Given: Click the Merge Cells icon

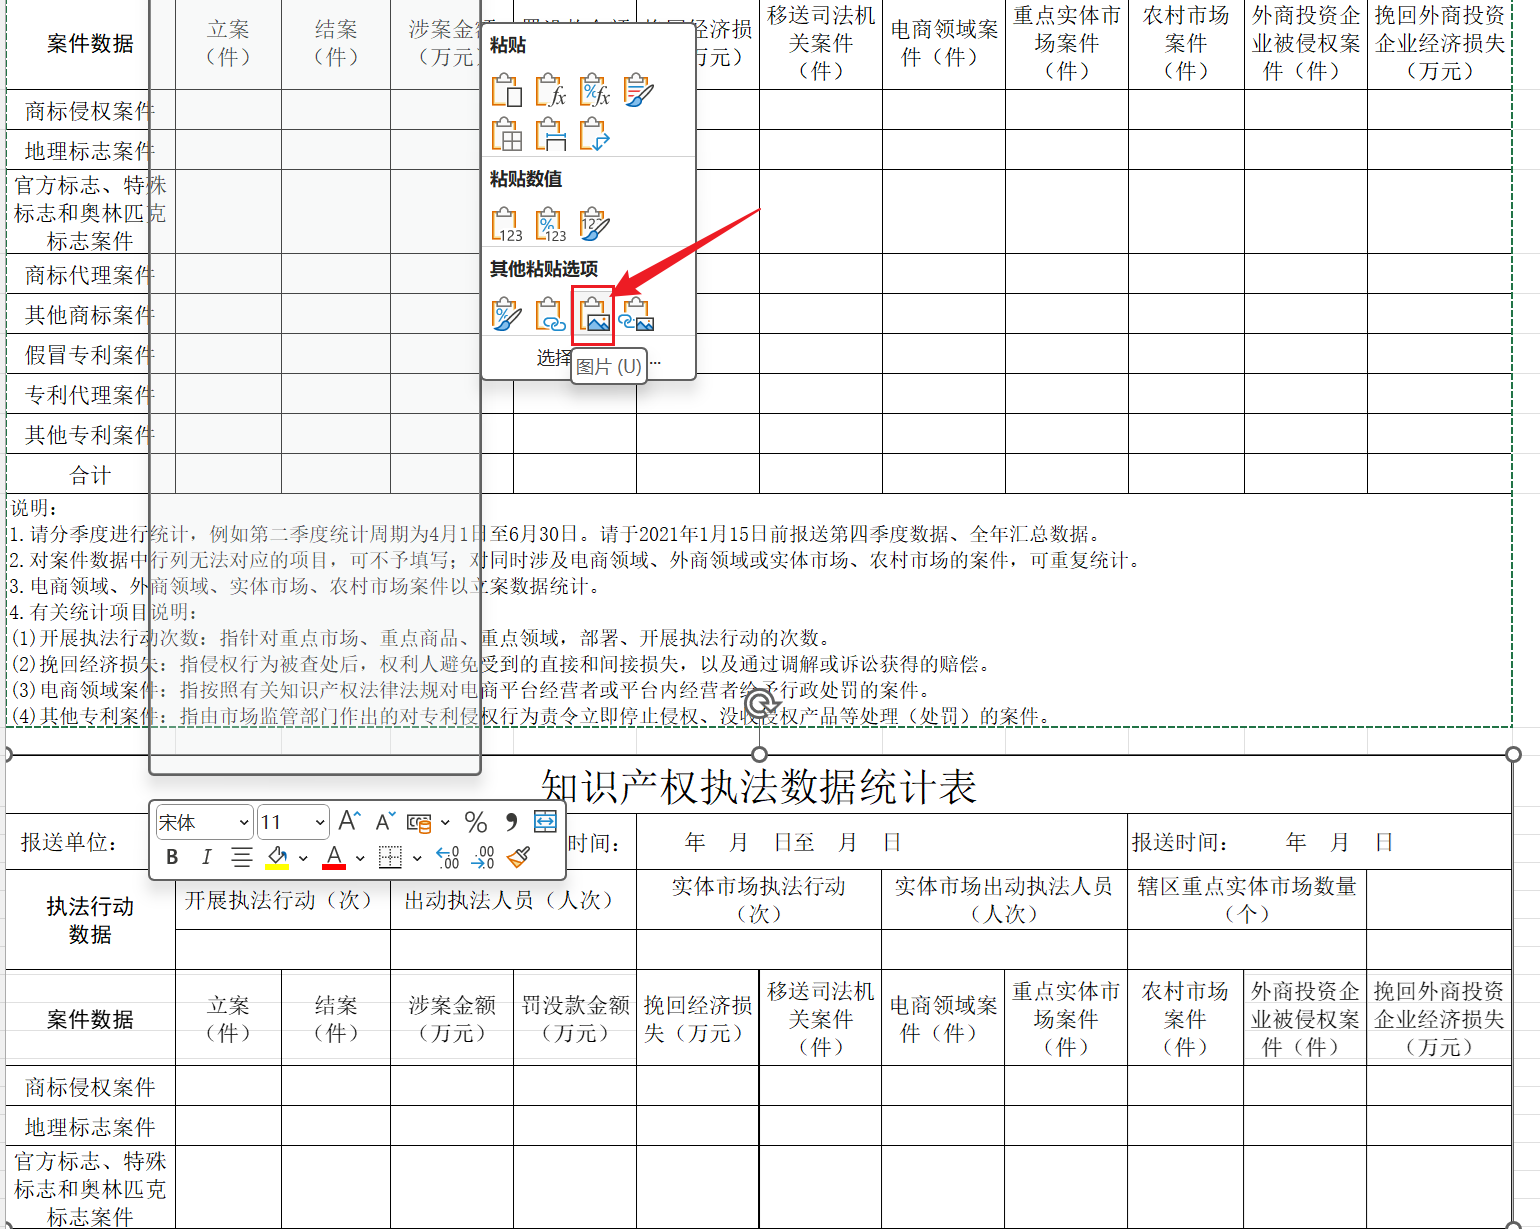Looking at the screenshot, I should pyautogui.click(x=545, y=821).
